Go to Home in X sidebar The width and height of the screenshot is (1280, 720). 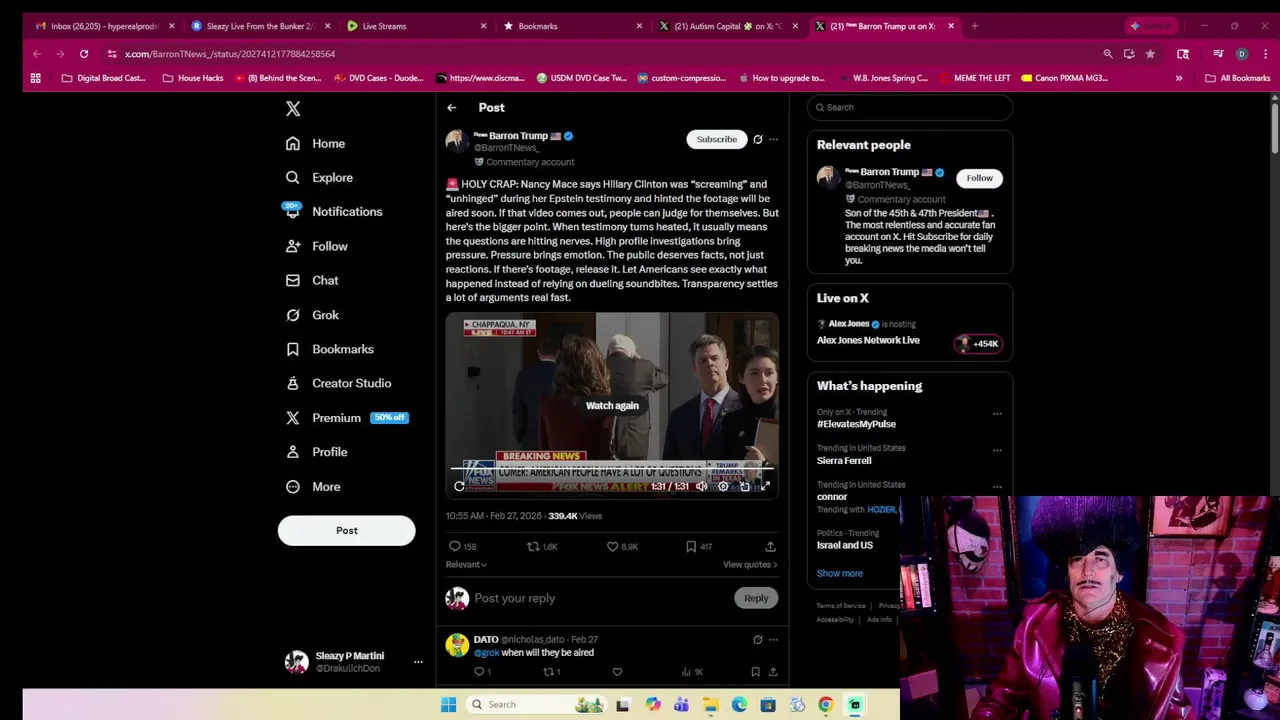[x=315, y=144]
